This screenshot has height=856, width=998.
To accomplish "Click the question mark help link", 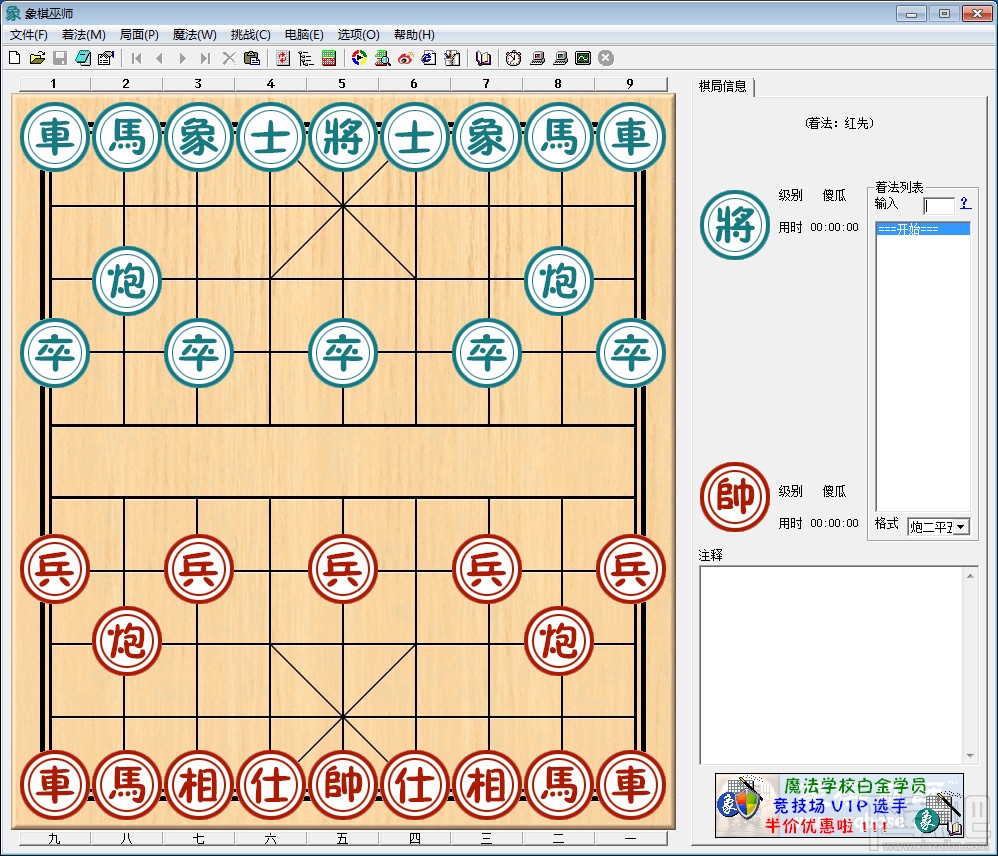I will [965, 203].
